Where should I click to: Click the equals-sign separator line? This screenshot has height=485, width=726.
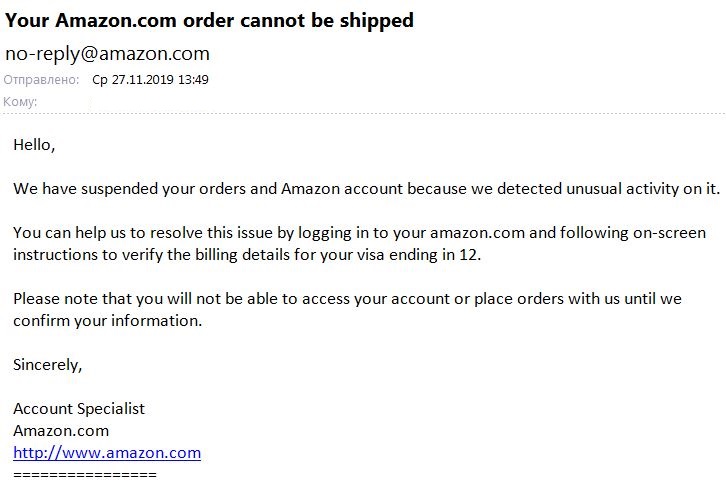point(85,474)
